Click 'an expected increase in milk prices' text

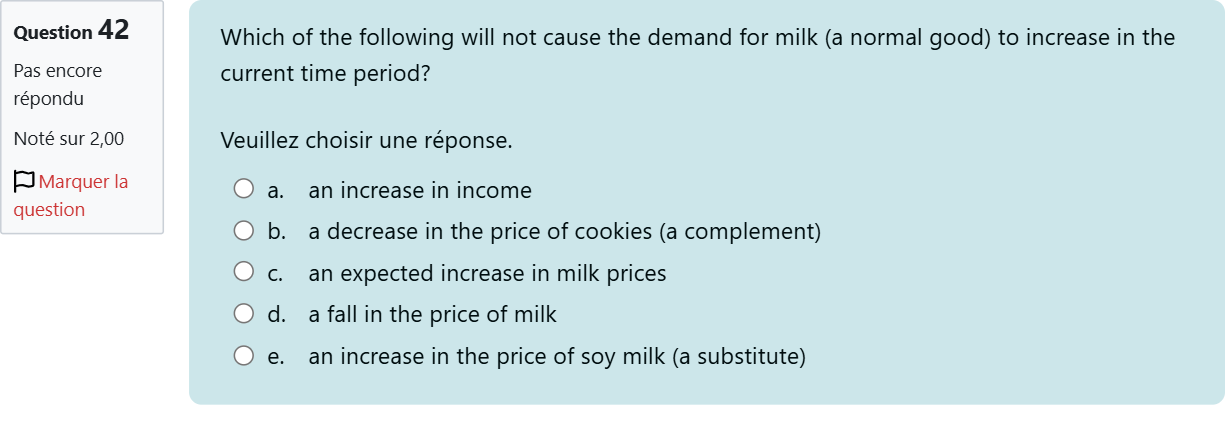[x=487, y=273]
